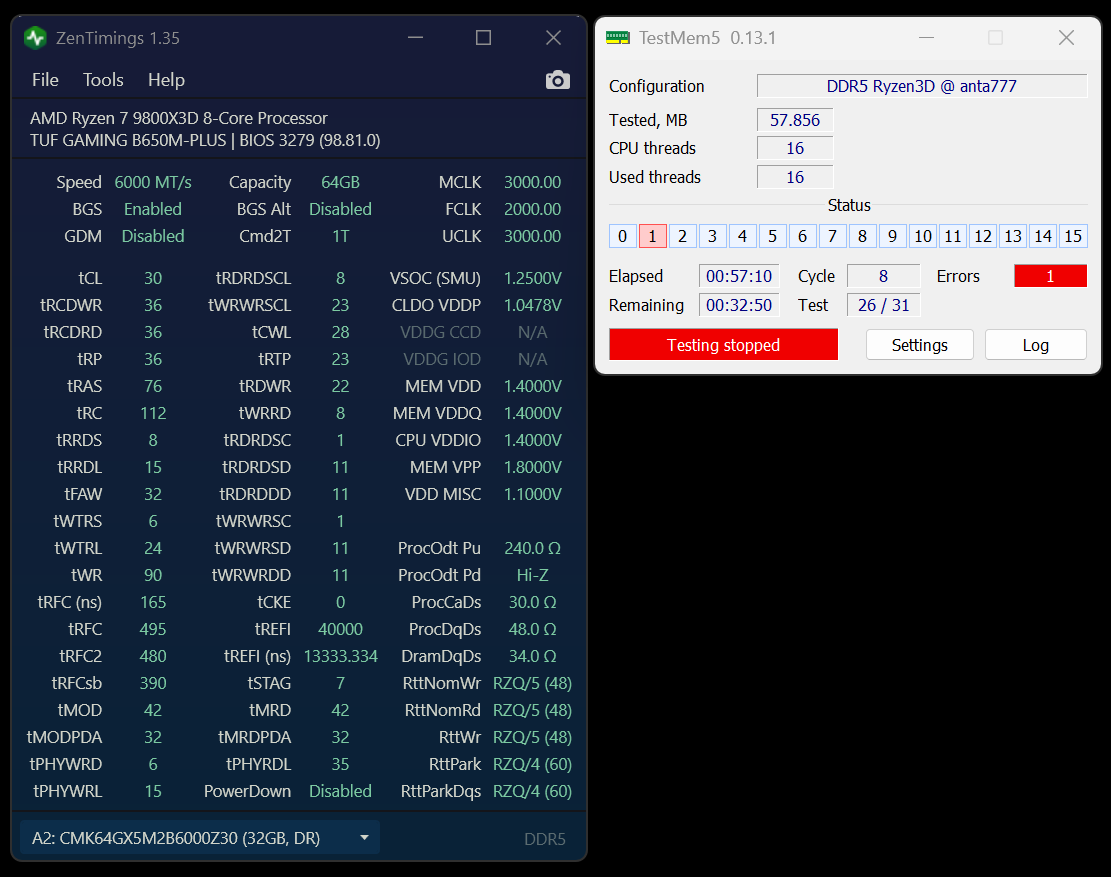Click the ZenTimings camera screenshot icon

558,80
